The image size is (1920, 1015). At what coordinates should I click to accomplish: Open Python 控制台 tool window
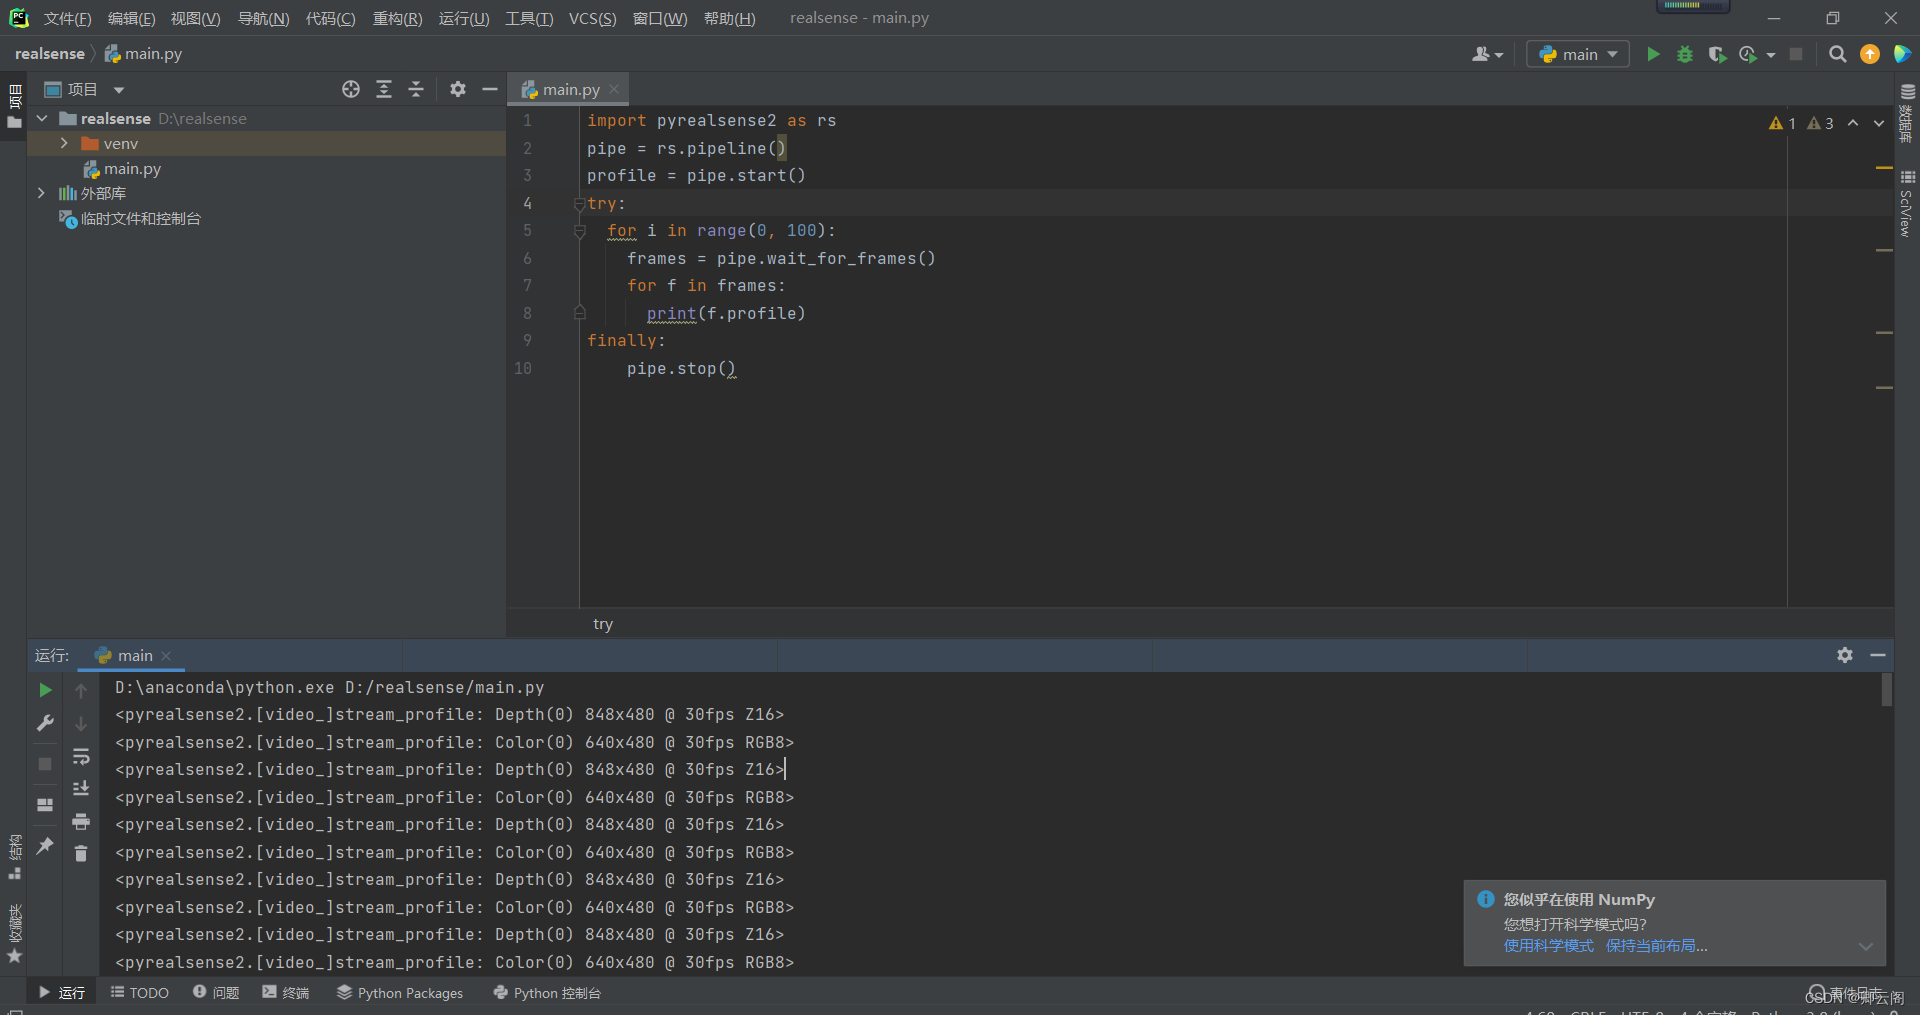(547, 992)
